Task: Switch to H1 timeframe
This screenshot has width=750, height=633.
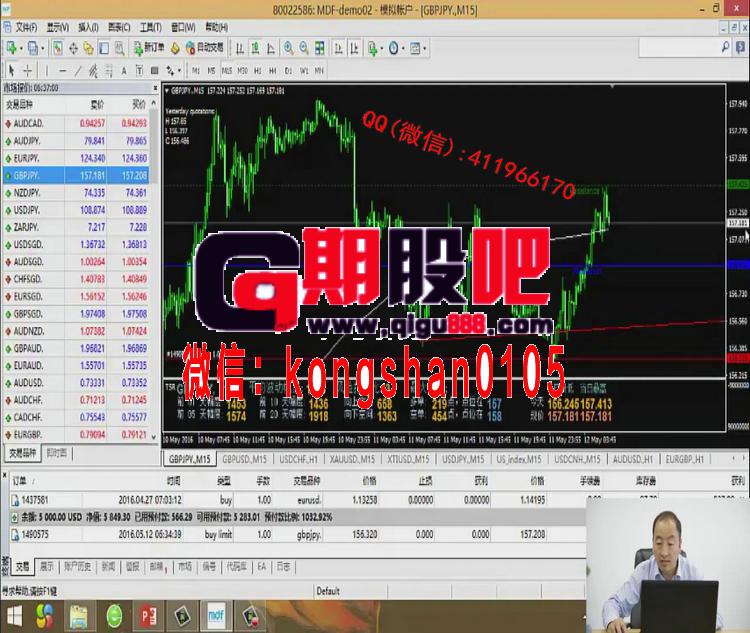Action: click(258, 70)
